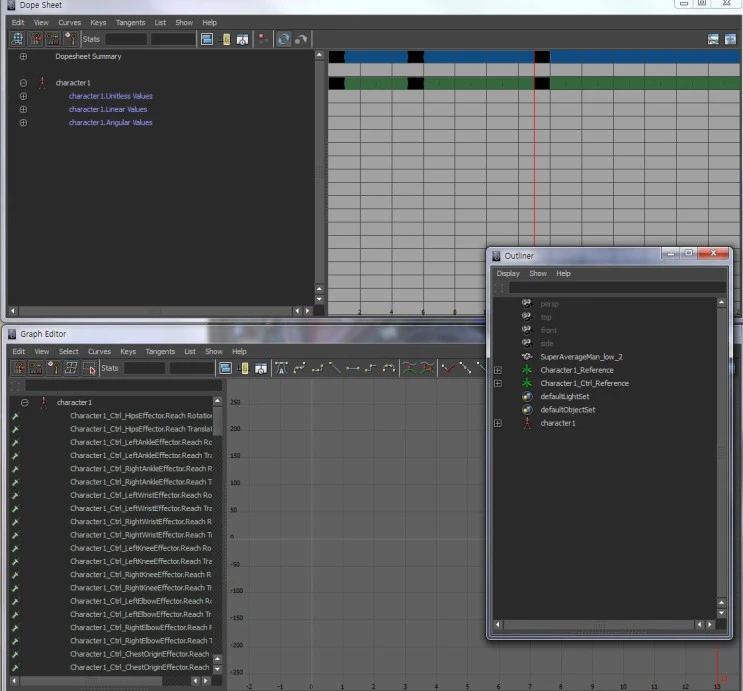This screenshot has height=691, width=743.
Task: Toggle pin on first Character1_Ctrl_ChestOriginEffector channel
Action: coord(15,654)
